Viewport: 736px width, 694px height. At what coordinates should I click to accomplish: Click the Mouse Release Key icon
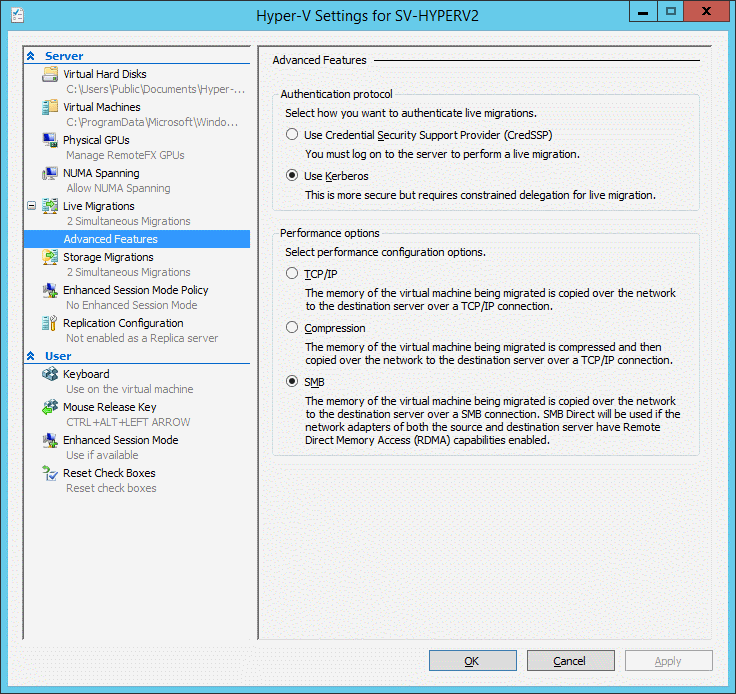[x=50, y=407]
